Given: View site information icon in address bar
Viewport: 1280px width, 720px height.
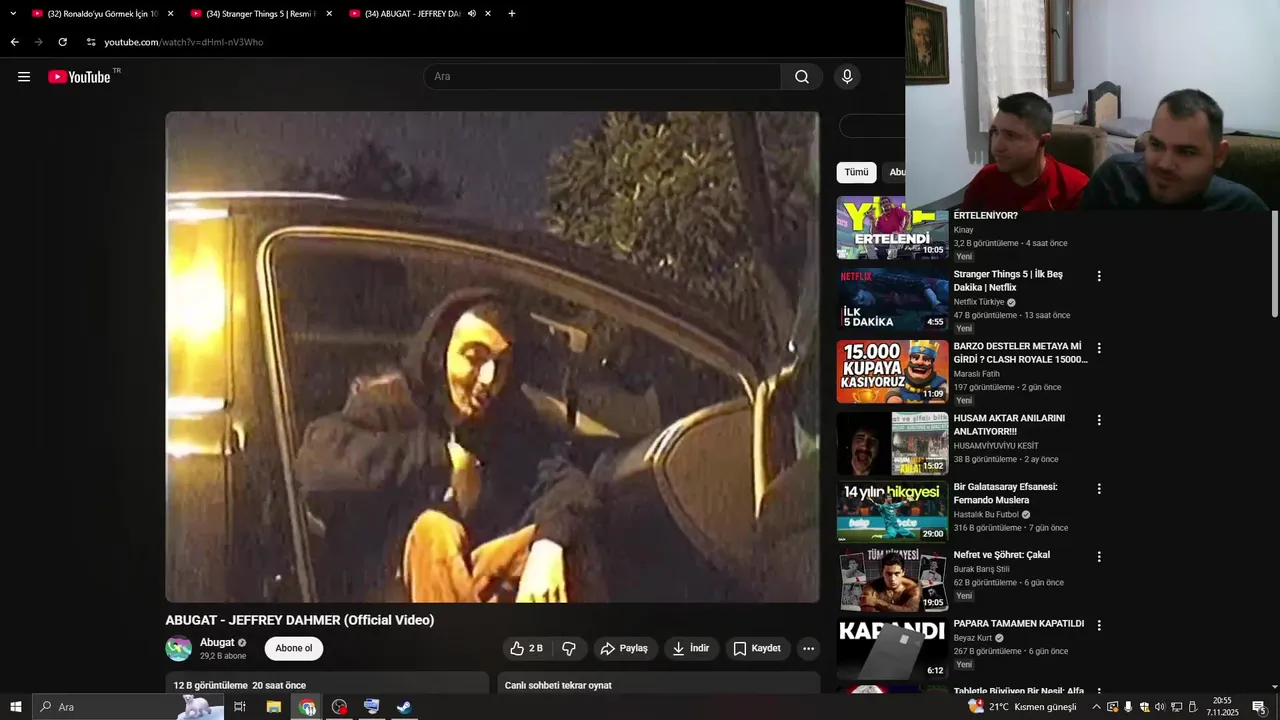Looking at the screenshot, I should point(91,42).
